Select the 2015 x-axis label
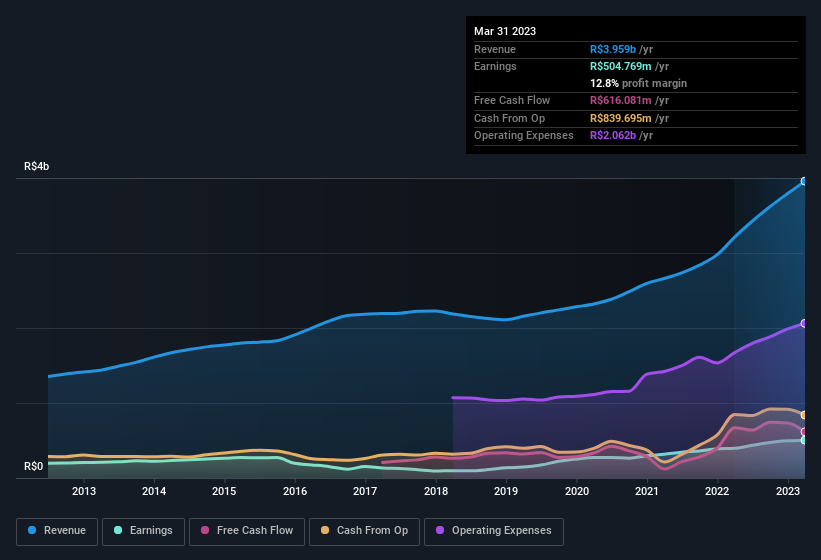The width and height of the screenshot is (821, 560). (x=224, y=491)
